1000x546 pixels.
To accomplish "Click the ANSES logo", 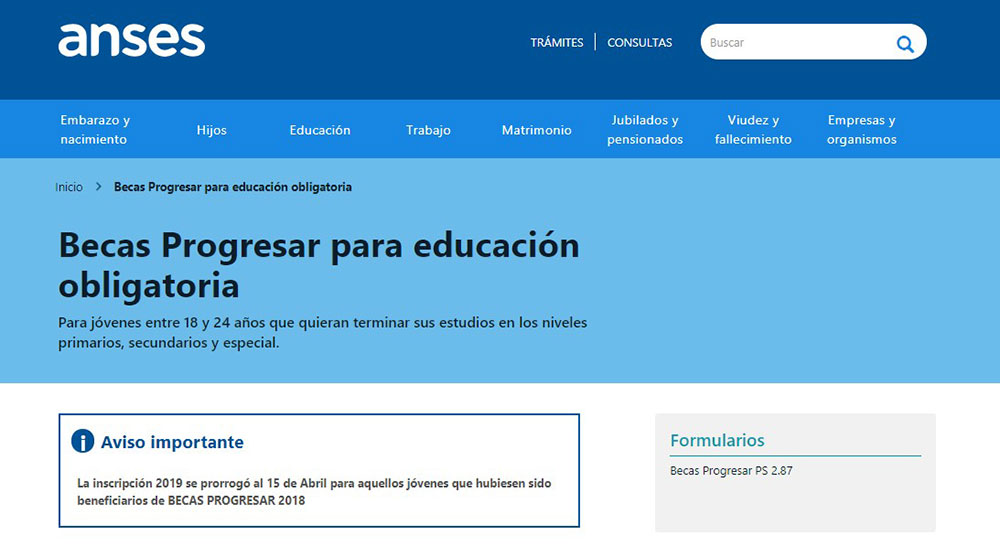I will (x=131, y=41).
